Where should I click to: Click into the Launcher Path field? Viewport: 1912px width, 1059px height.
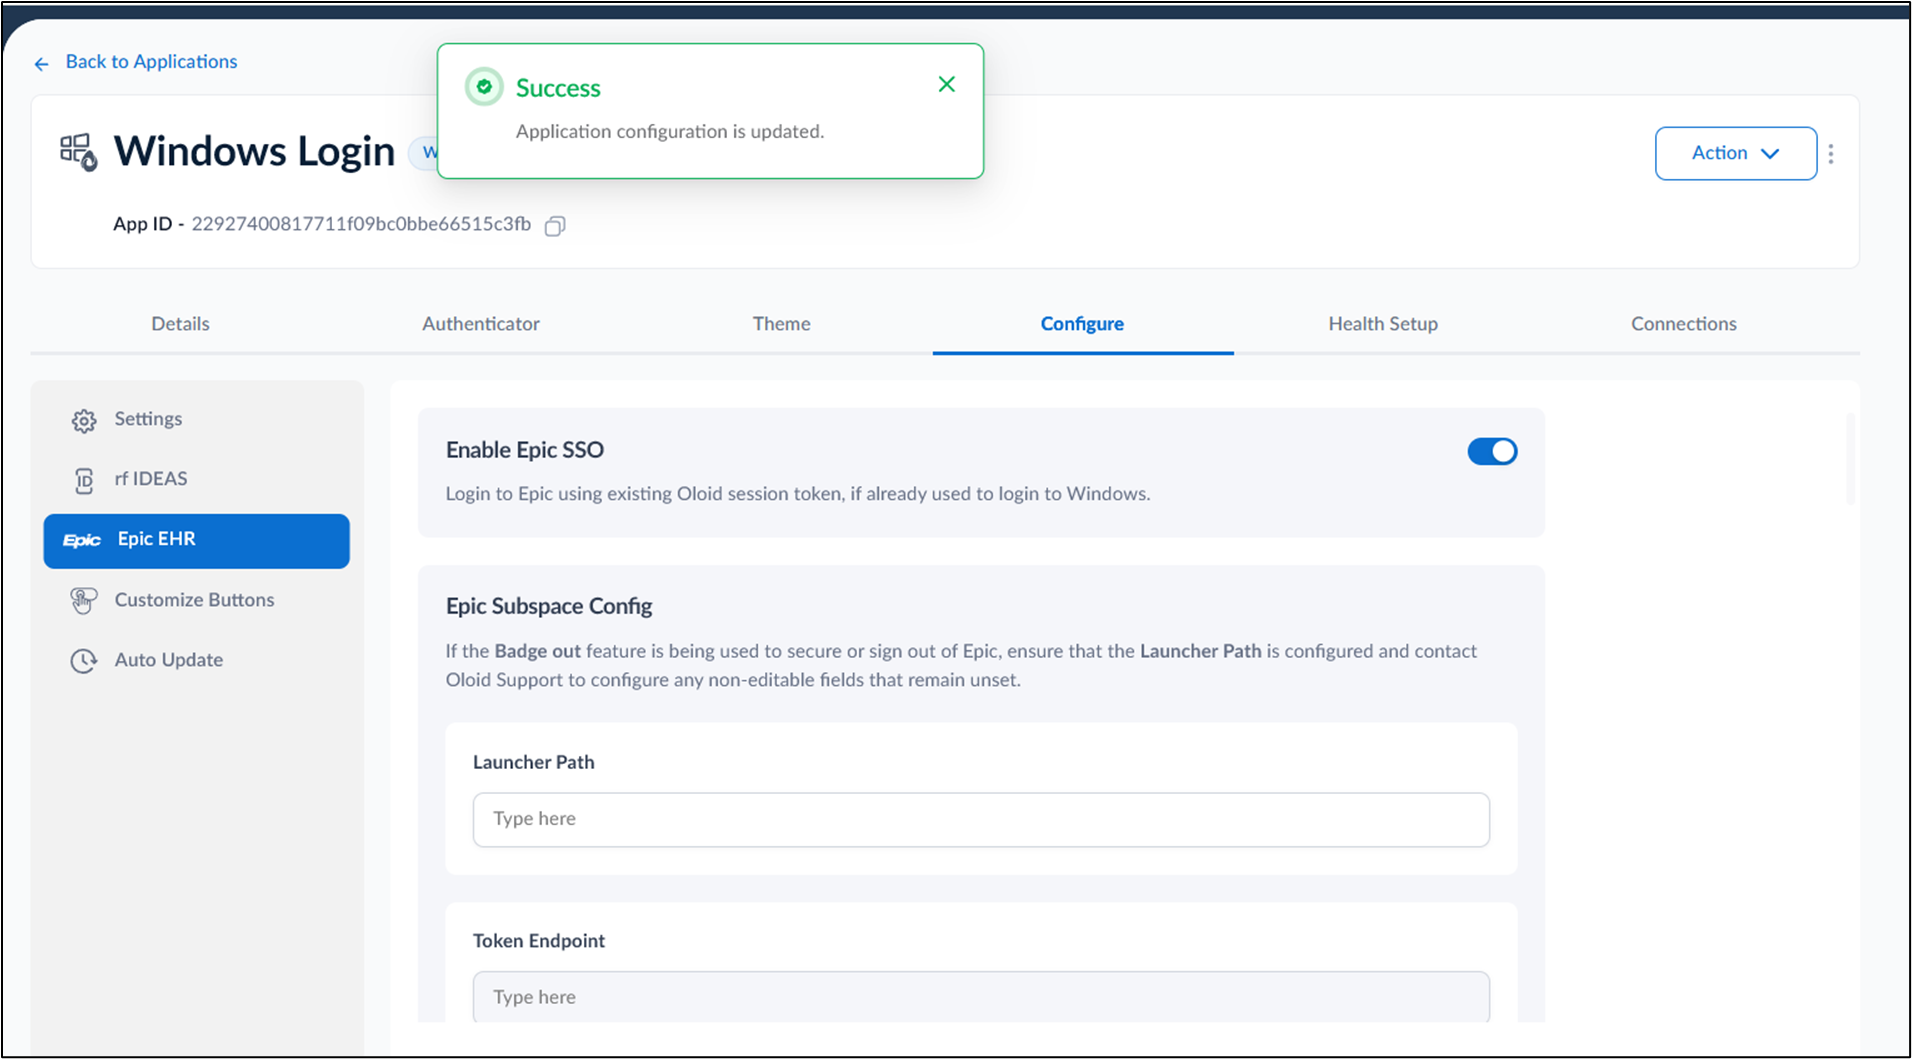coord(981,820)
